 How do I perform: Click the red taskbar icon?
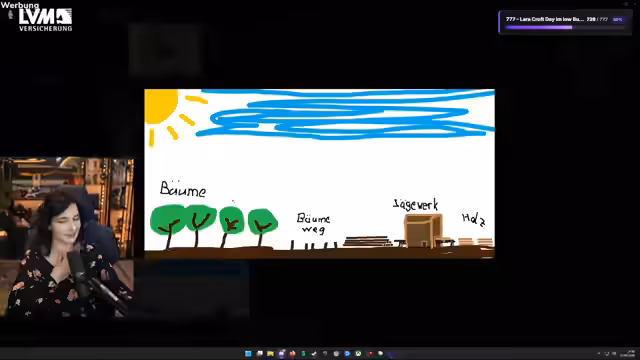point(370,353)
